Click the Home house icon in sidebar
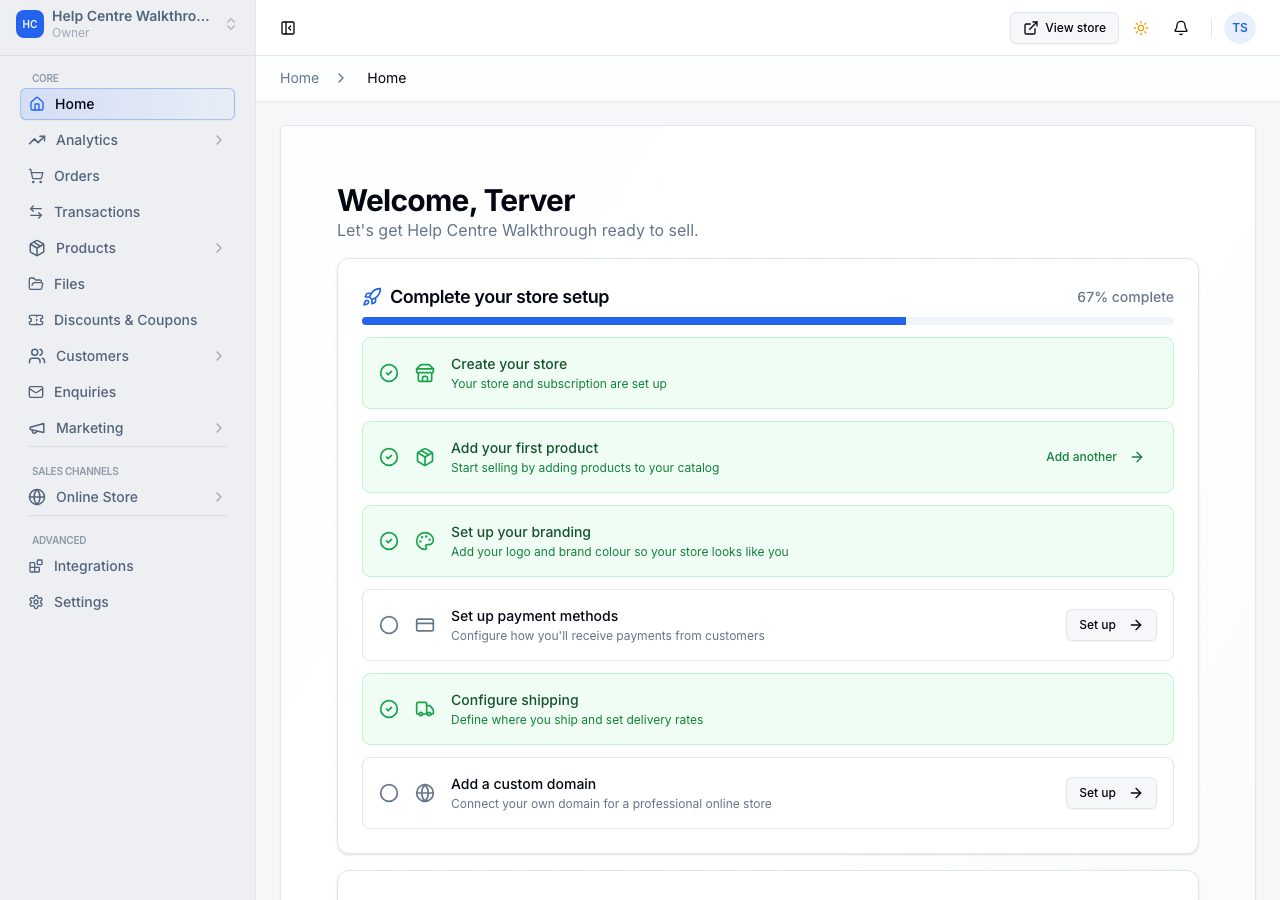This screenshot has width=1280, height=900. click(x=37, y=104)
